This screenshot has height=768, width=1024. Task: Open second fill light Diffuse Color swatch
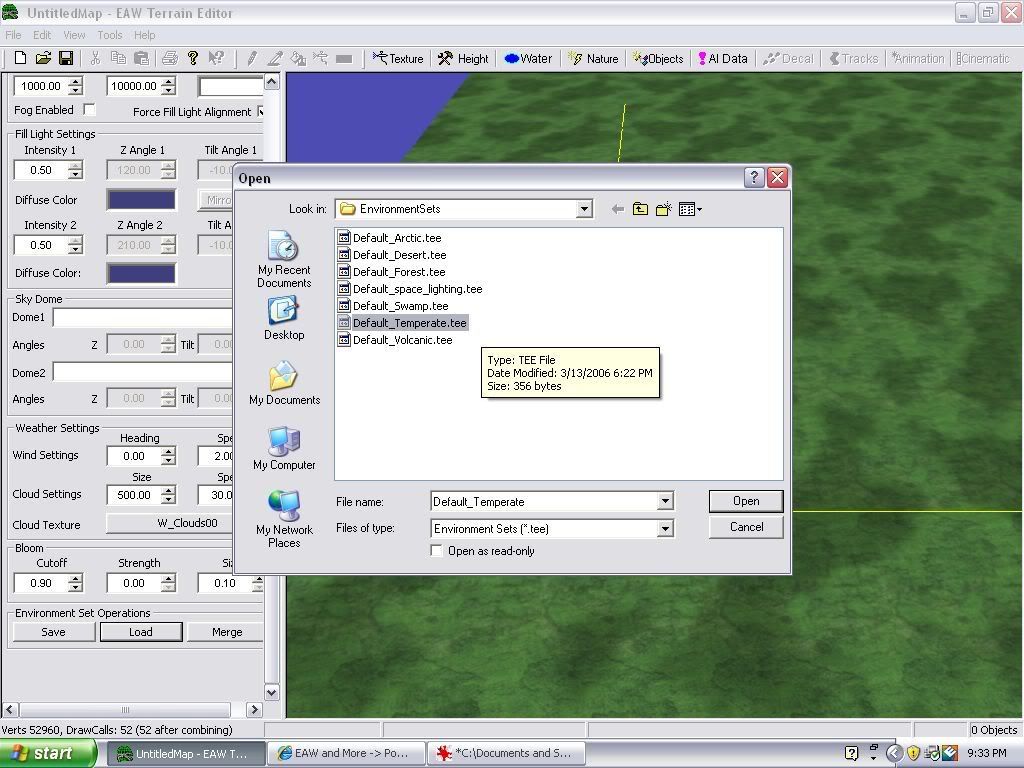point(141,273)
